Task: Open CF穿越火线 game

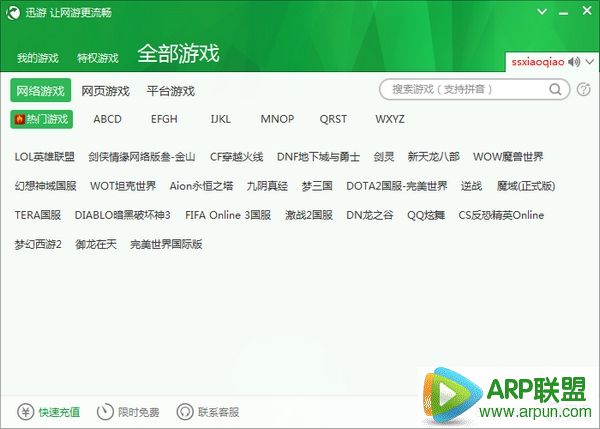Action: click(x=236, y=157)
